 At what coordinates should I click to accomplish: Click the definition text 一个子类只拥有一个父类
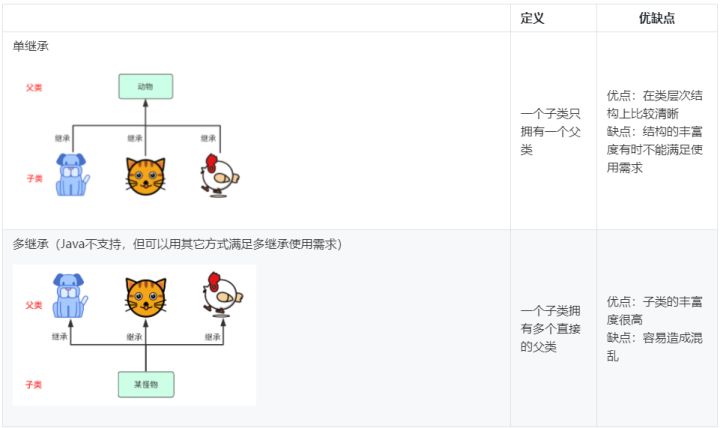coord(551,131)
